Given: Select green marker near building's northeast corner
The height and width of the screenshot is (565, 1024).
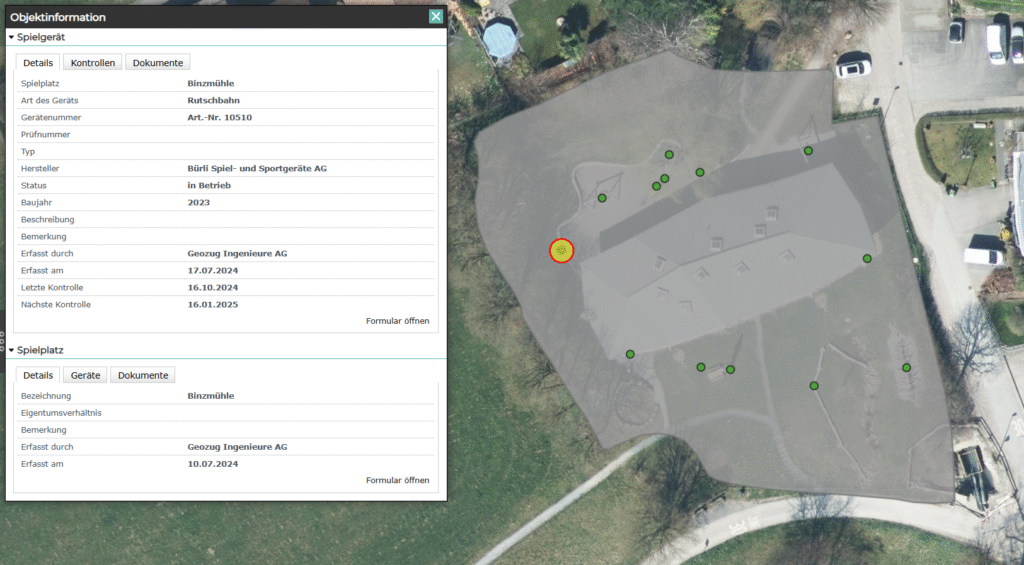Looking at the screenshot, I should (808, 151).
